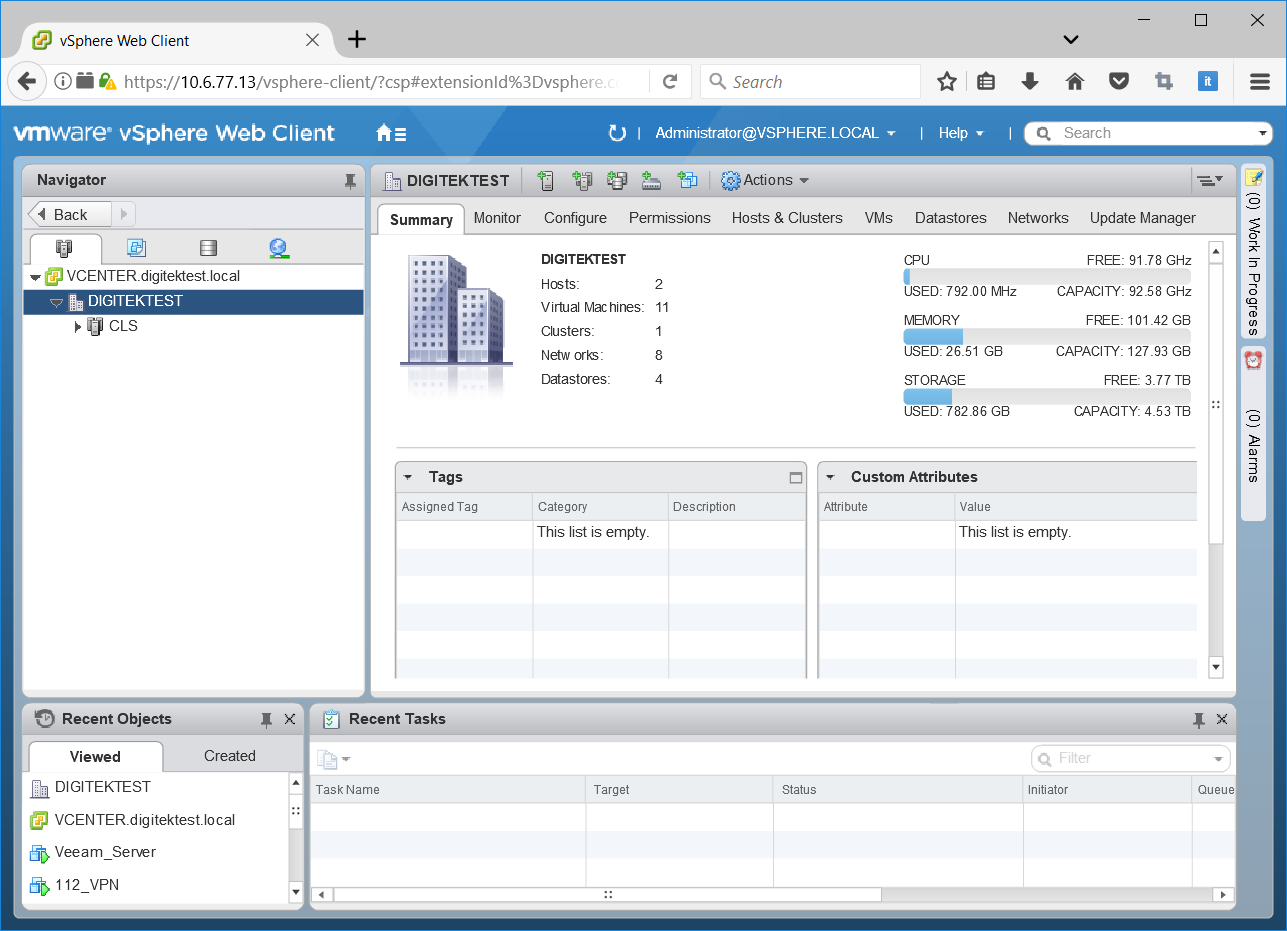Open the Alarms side panel
This screenshot has height=931, width=1287.
pos(1254,433)
